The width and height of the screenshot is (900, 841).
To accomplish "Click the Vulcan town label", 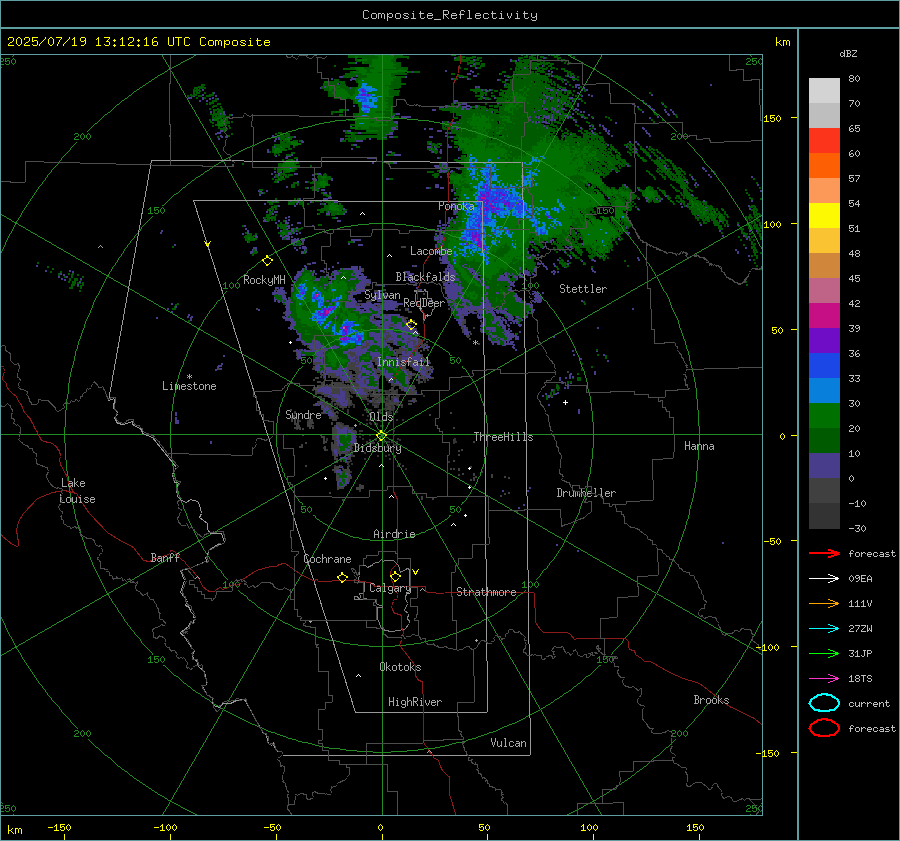I will [509, 743].
